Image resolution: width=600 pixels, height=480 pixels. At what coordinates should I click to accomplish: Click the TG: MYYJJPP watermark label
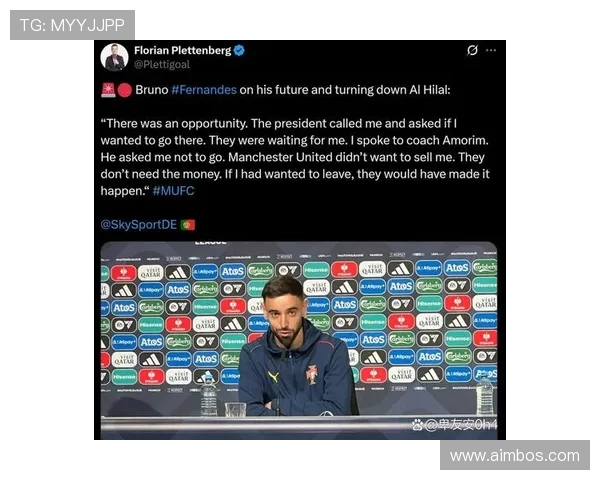coord(72,25)
